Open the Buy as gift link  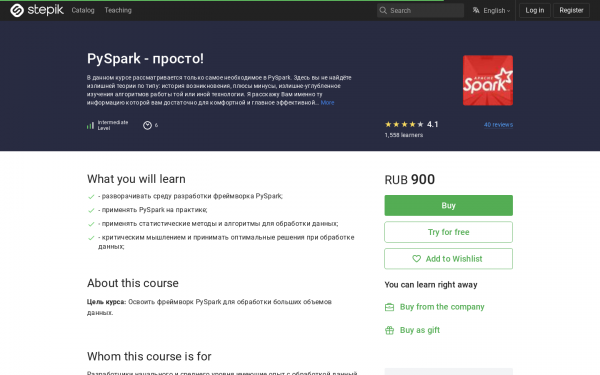pyautogui.click(x=420, y=330)
